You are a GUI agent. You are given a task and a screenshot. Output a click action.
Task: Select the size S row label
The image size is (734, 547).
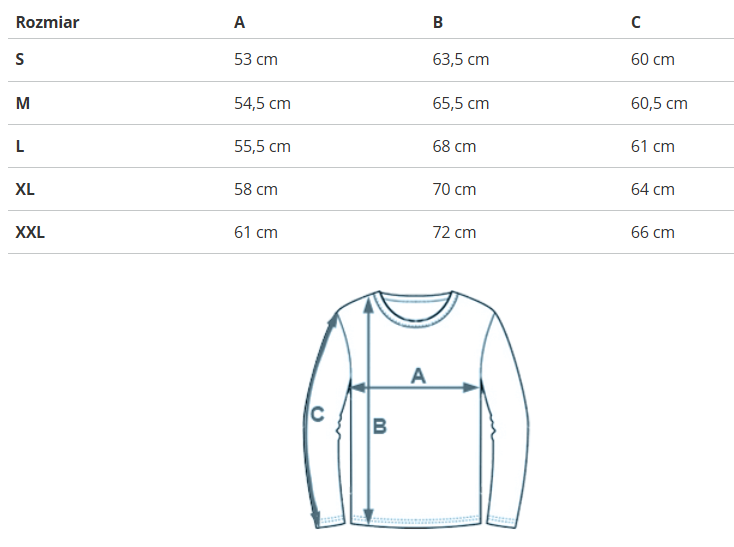20,59
